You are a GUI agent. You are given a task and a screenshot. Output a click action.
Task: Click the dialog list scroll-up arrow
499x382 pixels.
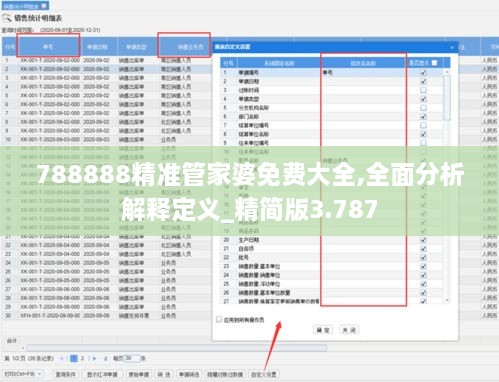click(447, 72)
